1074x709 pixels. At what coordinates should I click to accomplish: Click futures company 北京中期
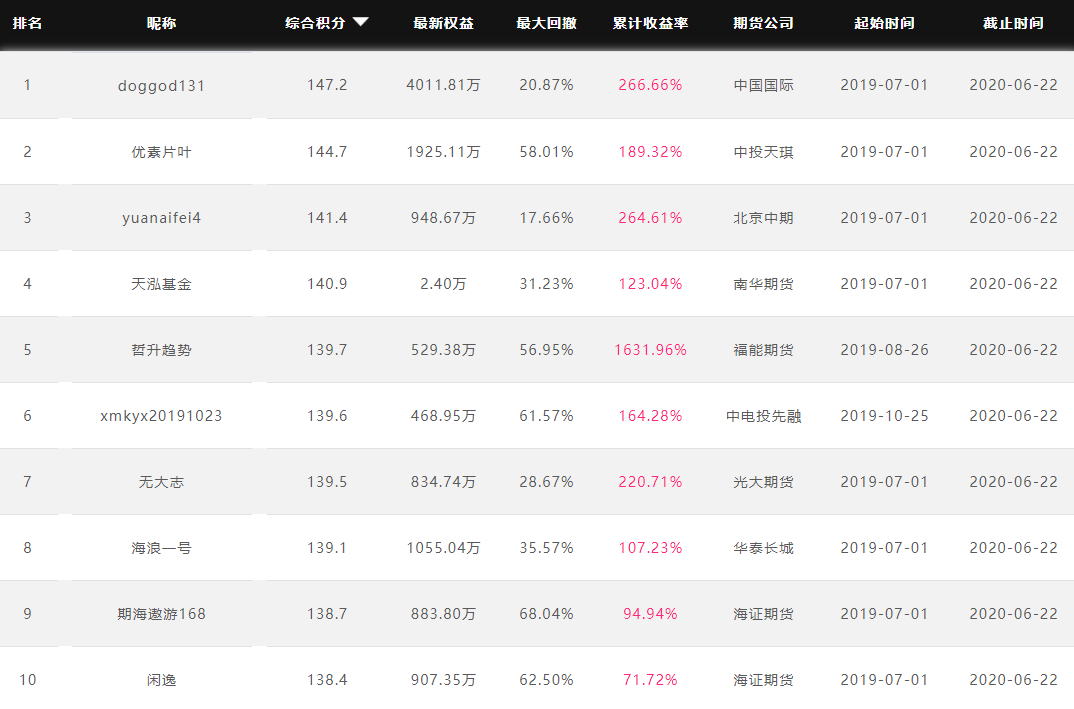tap(763, 218)
